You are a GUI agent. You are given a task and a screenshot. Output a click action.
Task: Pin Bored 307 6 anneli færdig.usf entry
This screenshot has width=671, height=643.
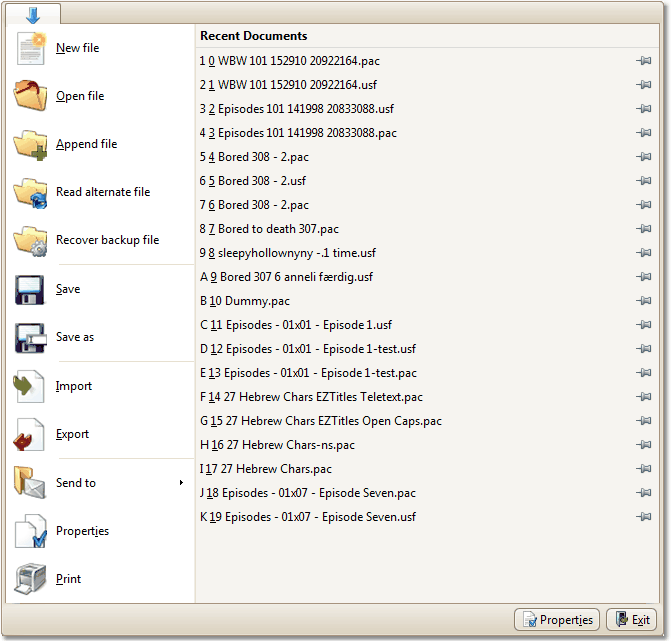click(643, 277)
